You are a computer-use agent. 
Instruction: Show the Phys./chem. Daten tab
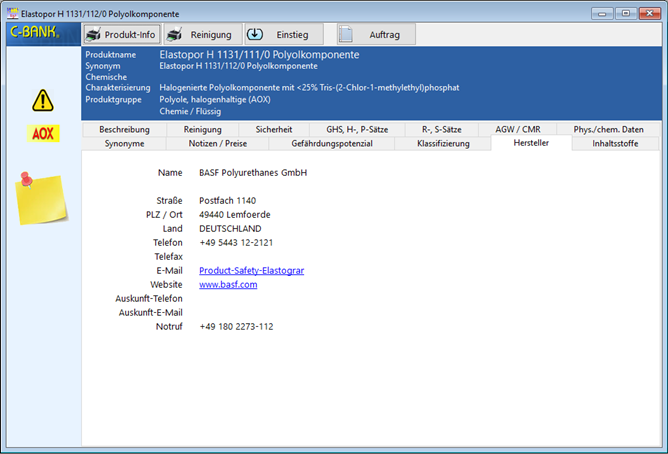pyautogui.click(x=608, y=130)
